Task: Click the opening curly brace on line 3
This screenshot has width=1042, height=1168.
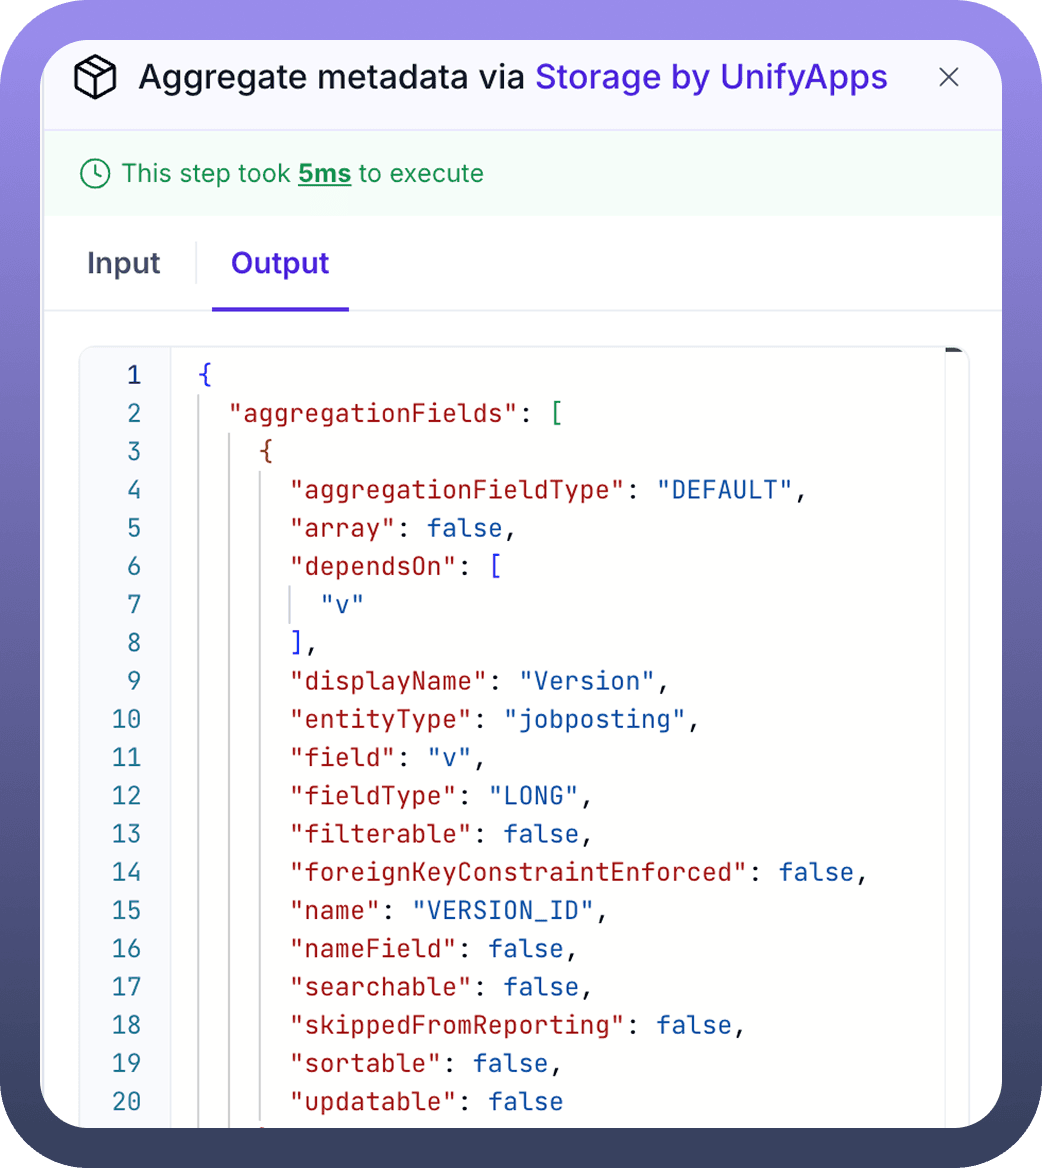Action: coord(266,451)
